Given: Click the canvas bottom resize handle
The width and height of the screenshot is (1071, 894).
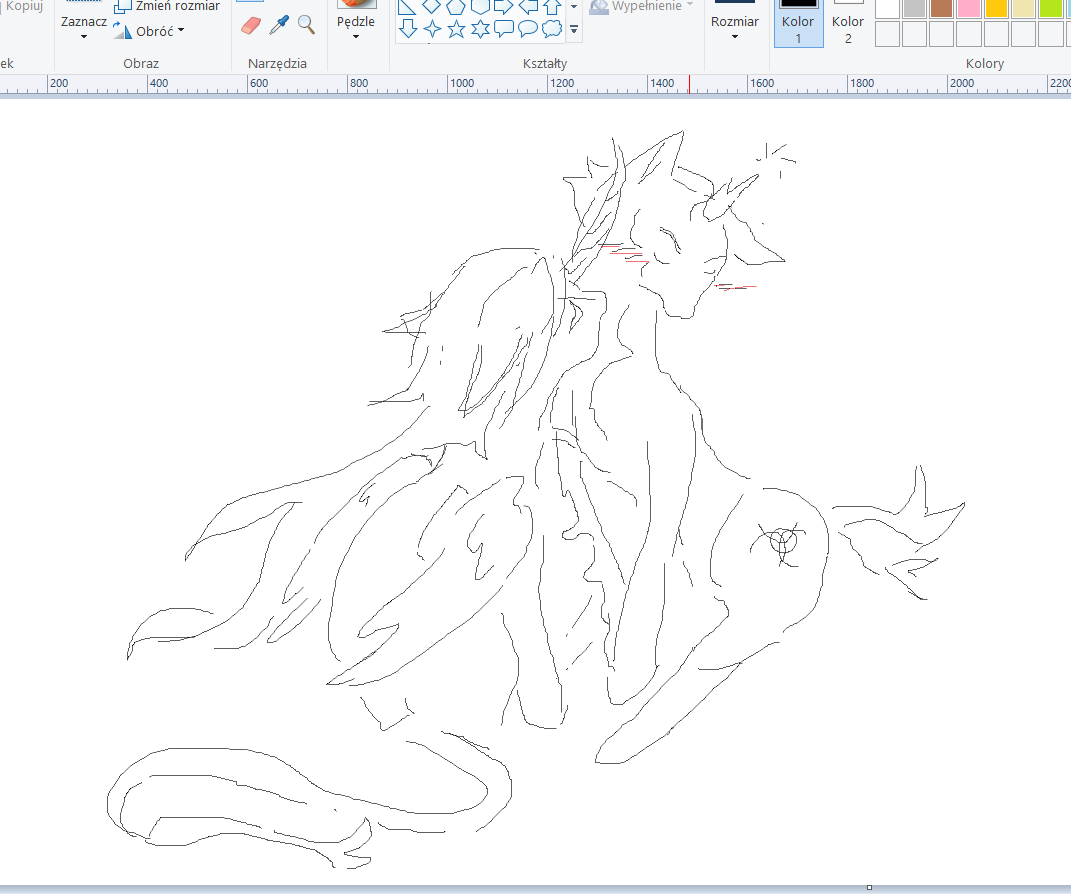Looking at the screenshot, I should point(870,887).
